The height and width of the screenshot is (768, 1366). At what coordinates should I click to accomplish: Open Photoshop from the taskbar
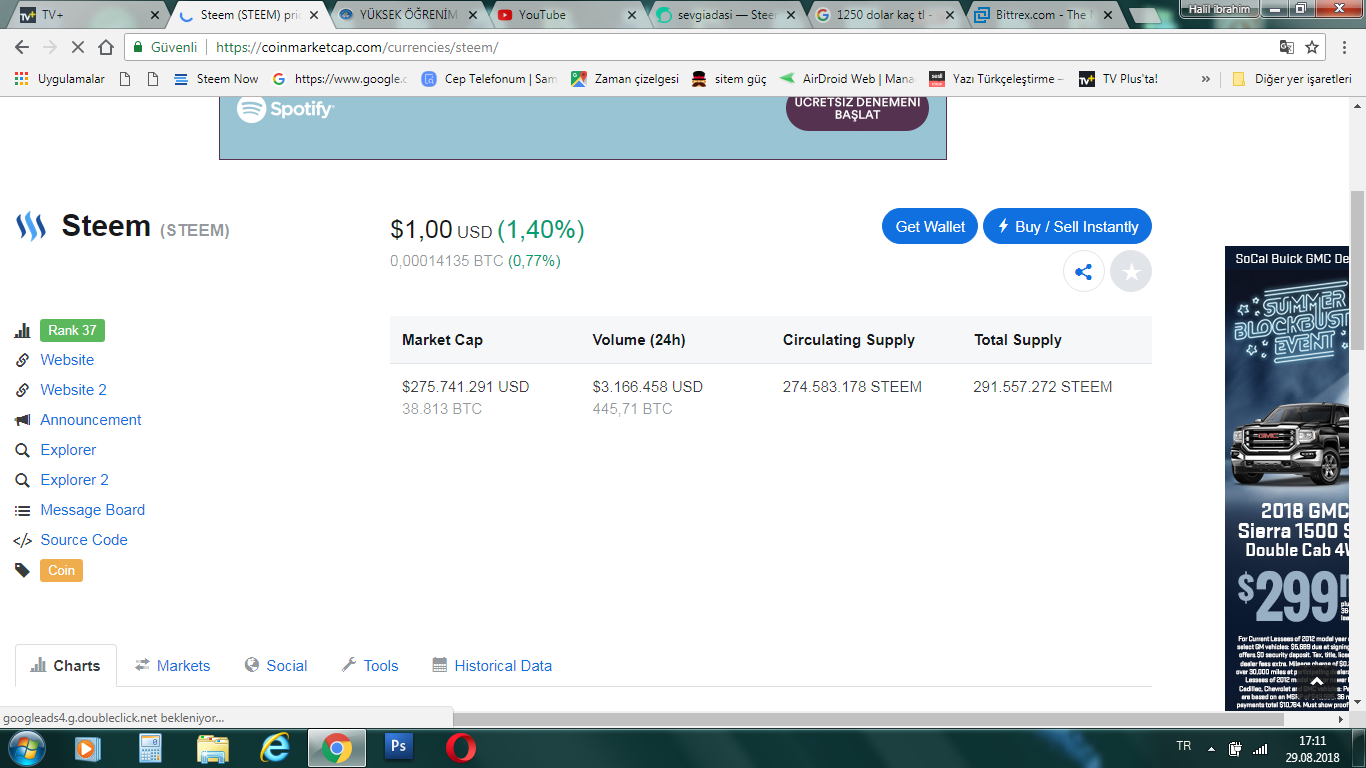point(398,748)
